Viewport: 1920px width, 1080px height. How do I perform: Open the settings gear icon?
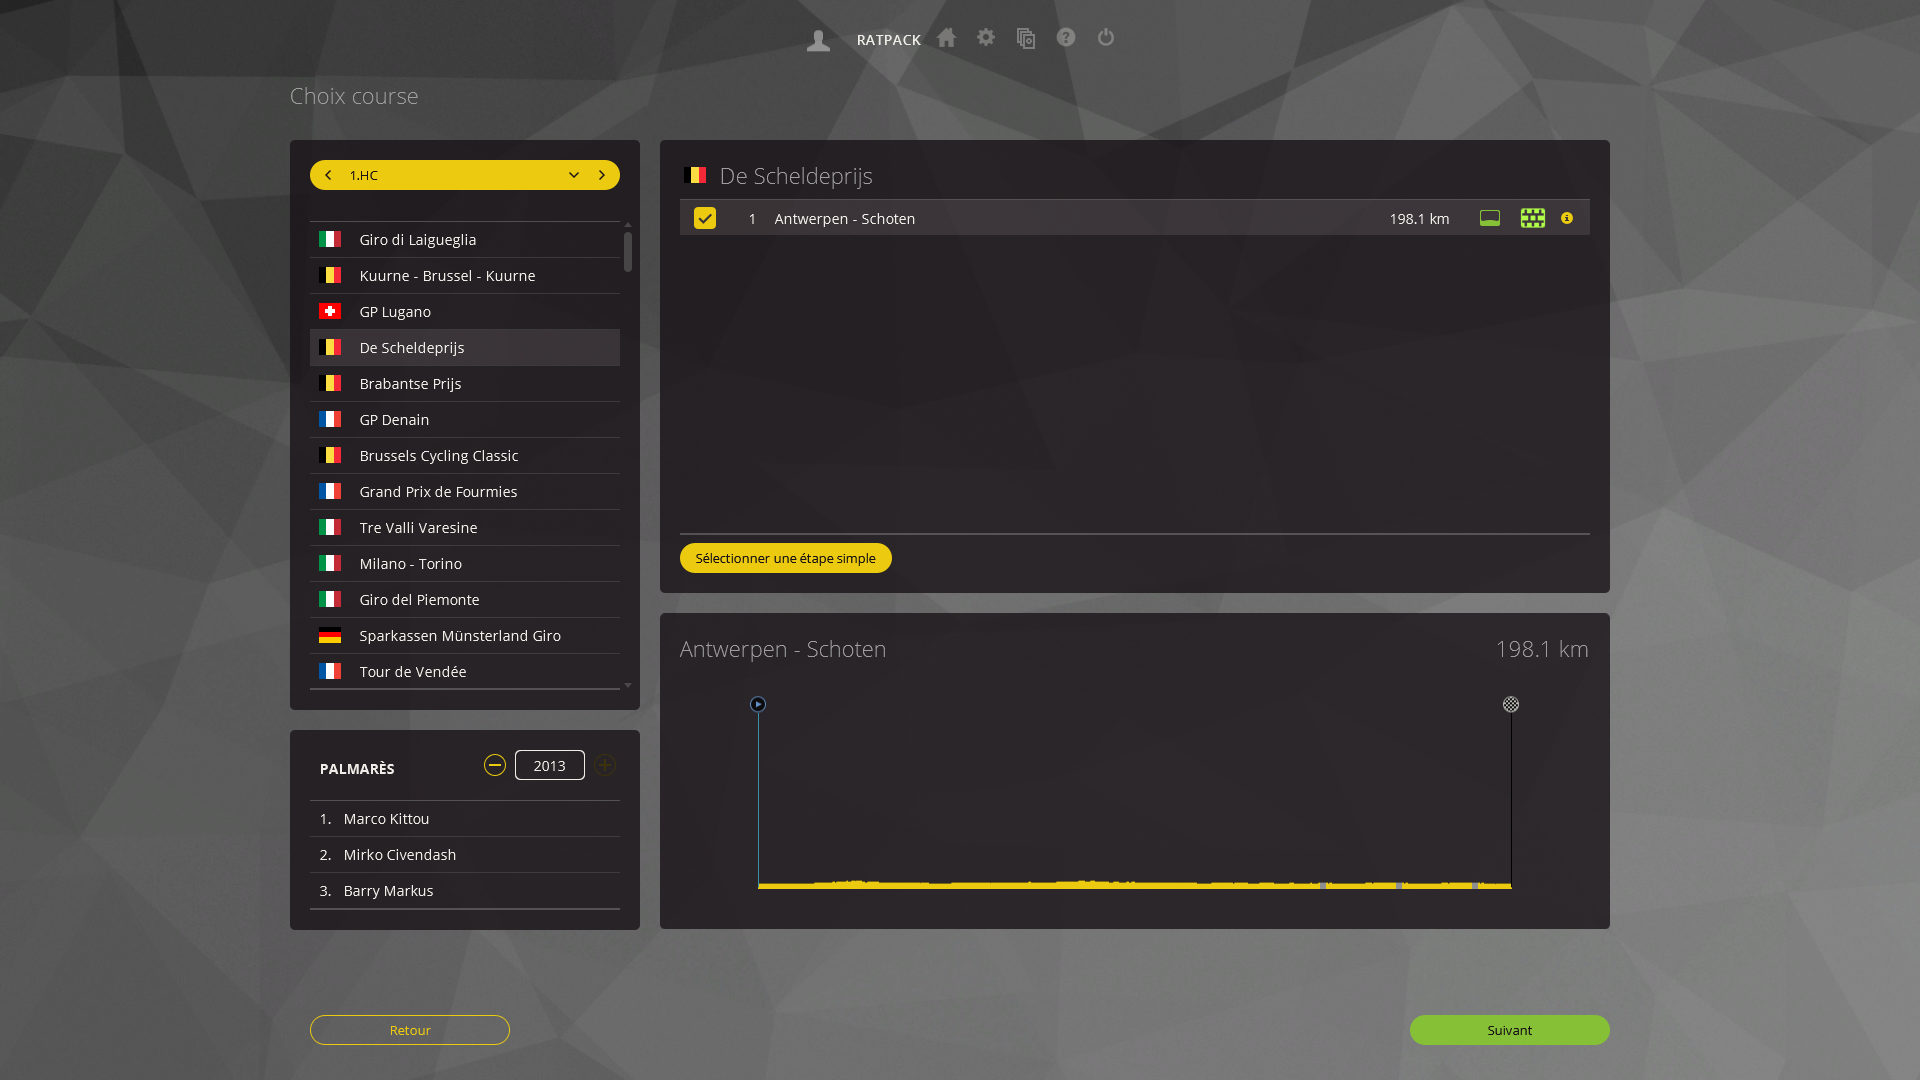coord(985,38)
